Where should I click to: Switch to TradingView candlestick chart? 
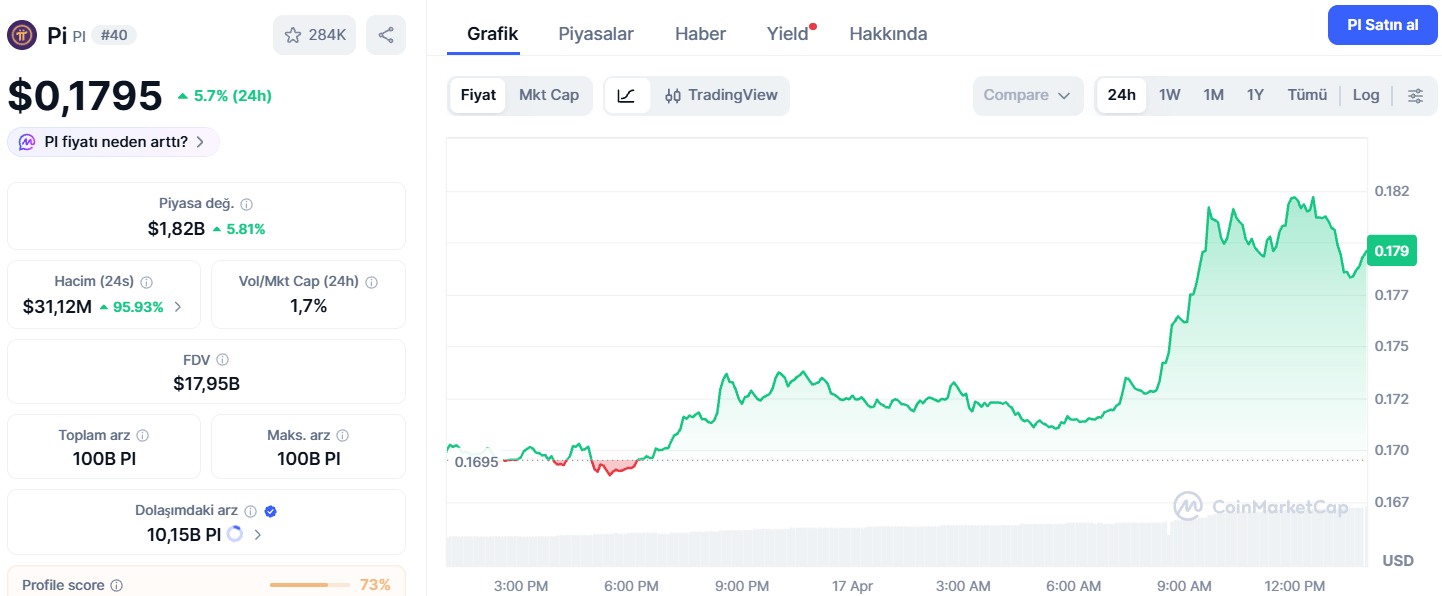tap(721, 96)
